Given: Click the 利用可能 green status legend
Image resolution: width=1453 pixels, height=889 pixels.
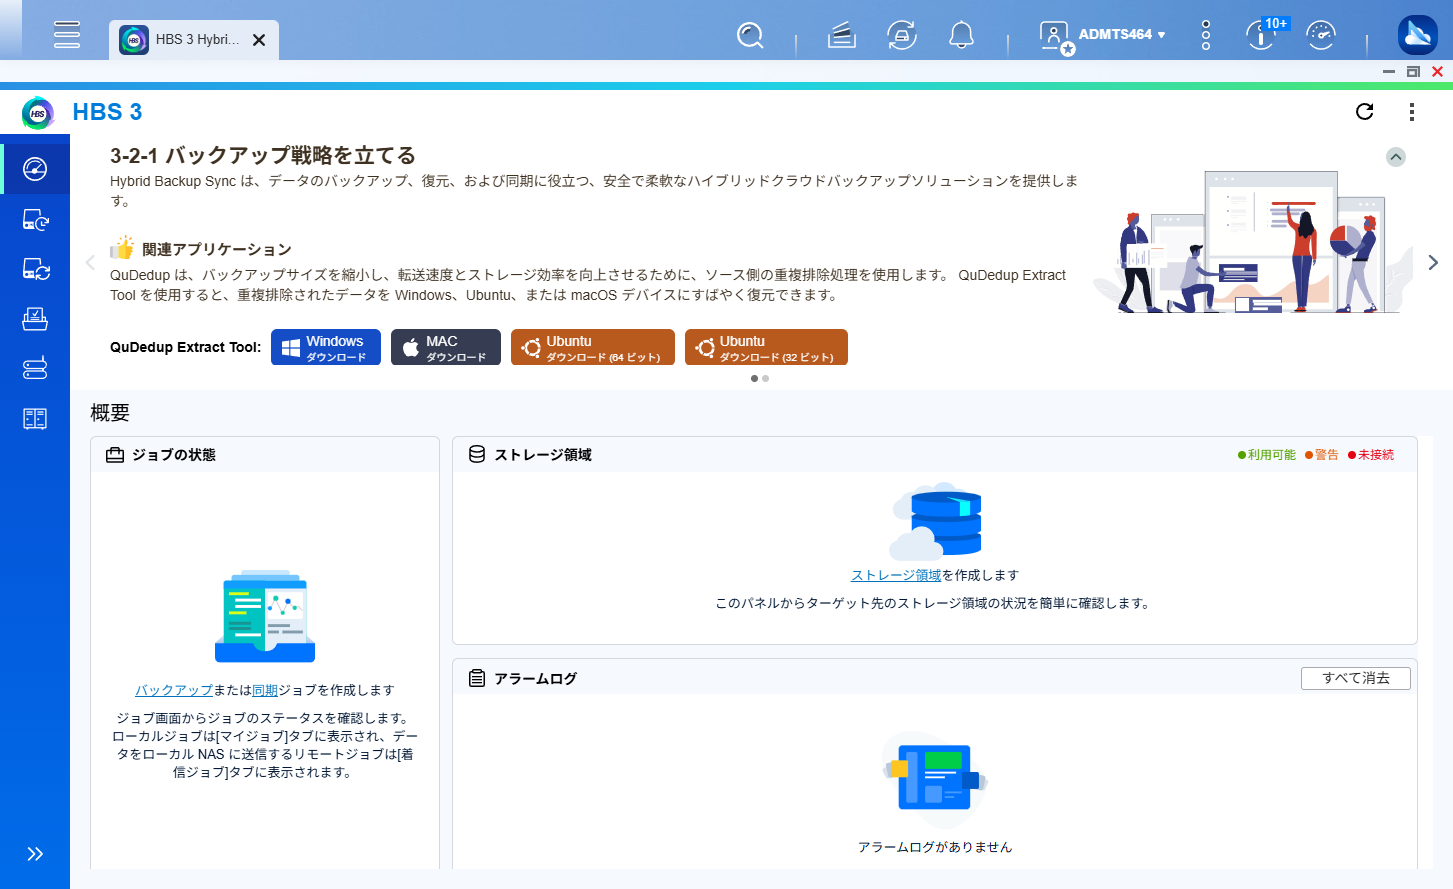Looking at the screenshot, I should pyautogui.click(x=1266, y=455).
